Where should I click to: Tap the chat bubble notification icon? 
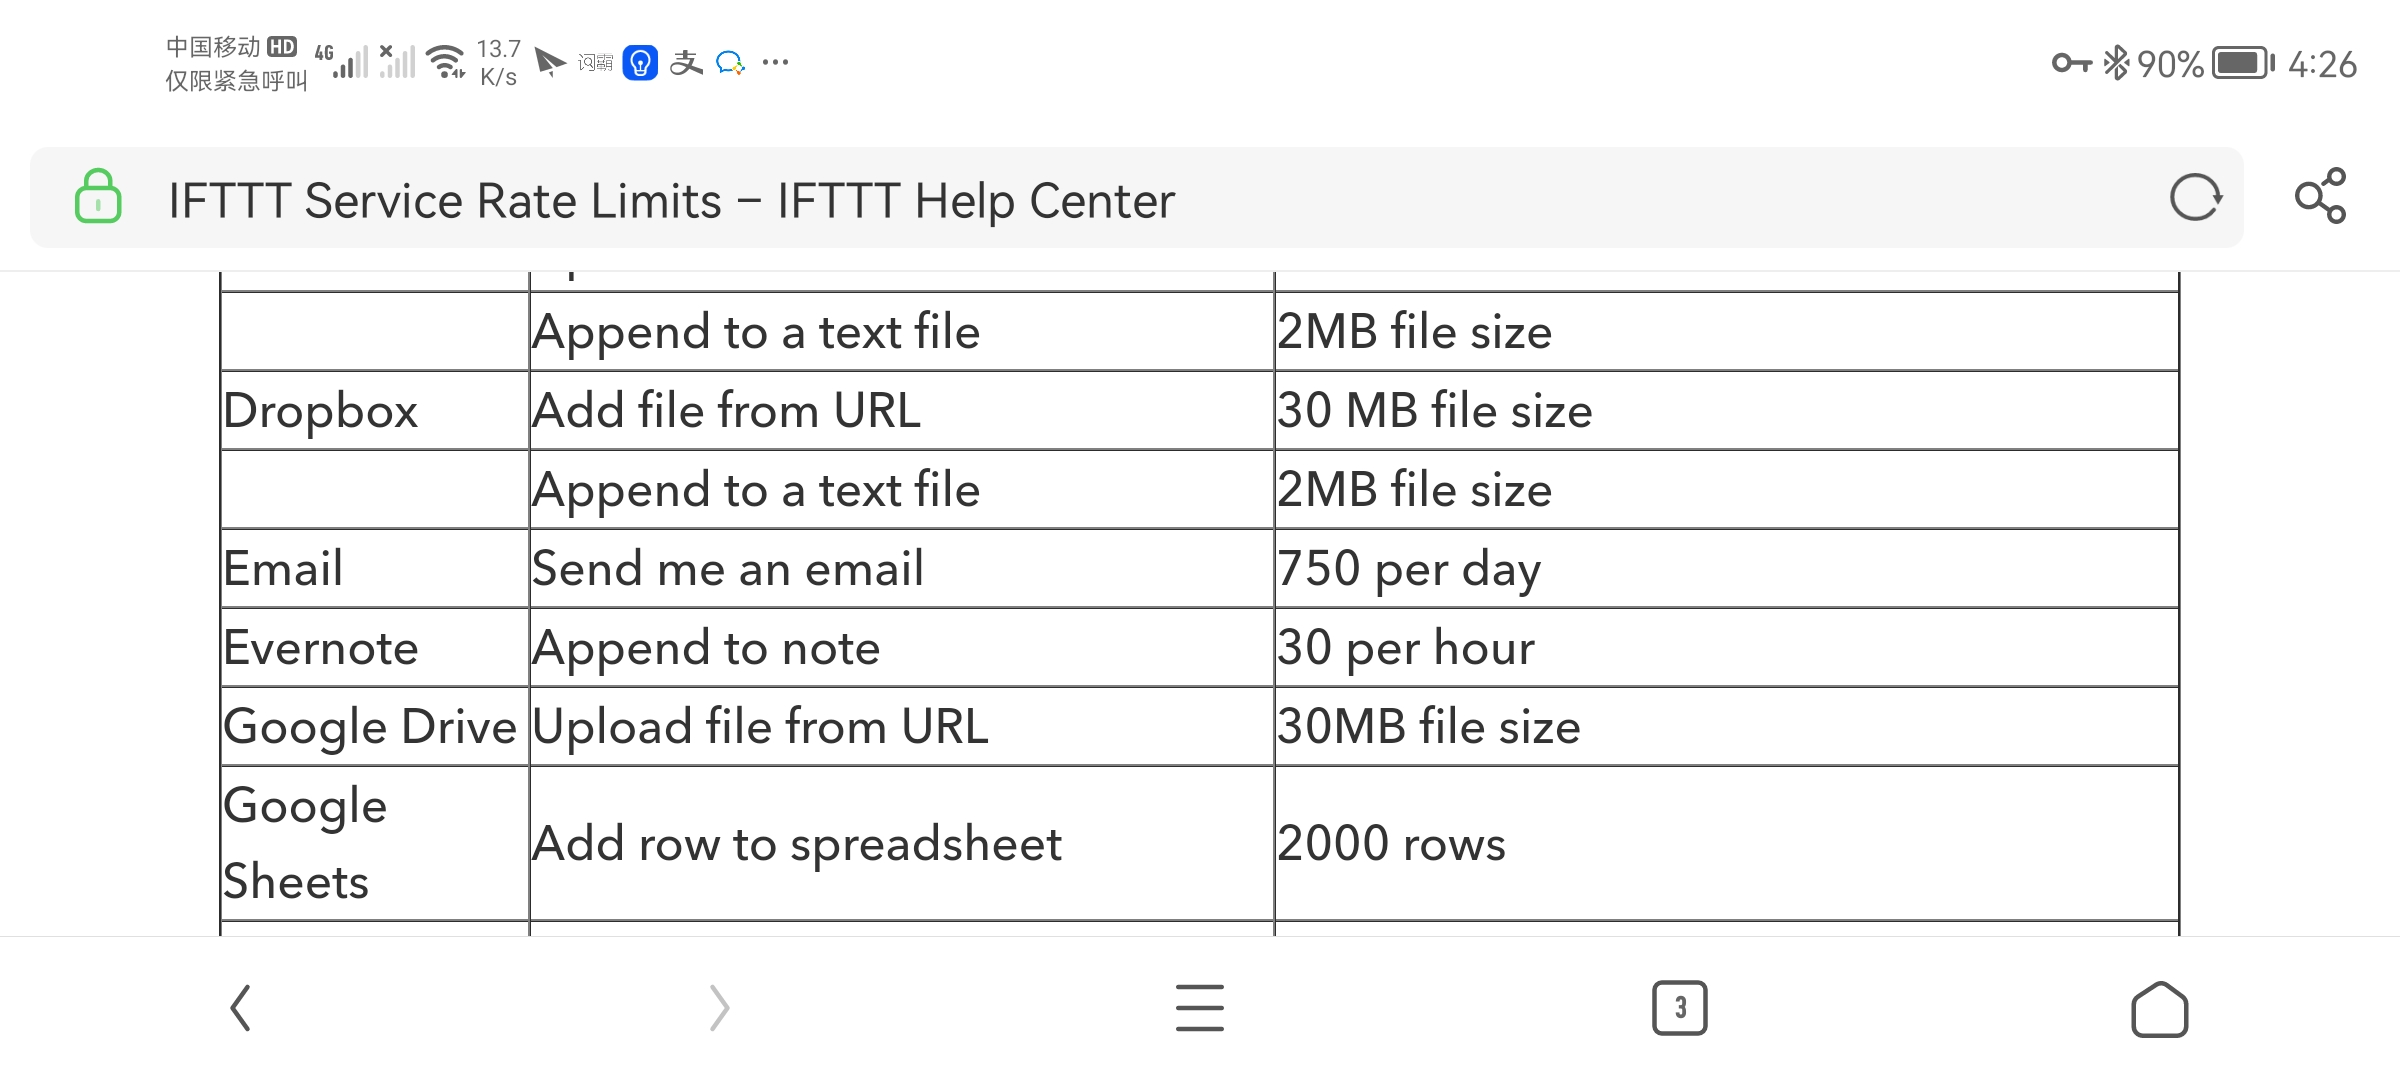click(x=729, y=63)
